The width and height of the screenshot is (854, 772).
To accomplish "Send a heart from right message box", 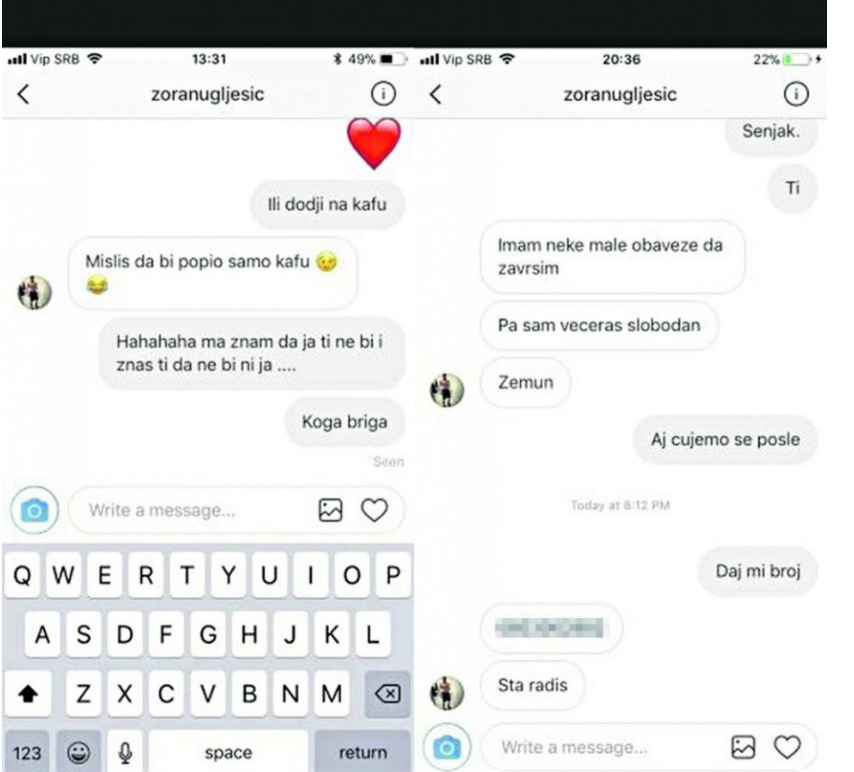I will [788, 747].
